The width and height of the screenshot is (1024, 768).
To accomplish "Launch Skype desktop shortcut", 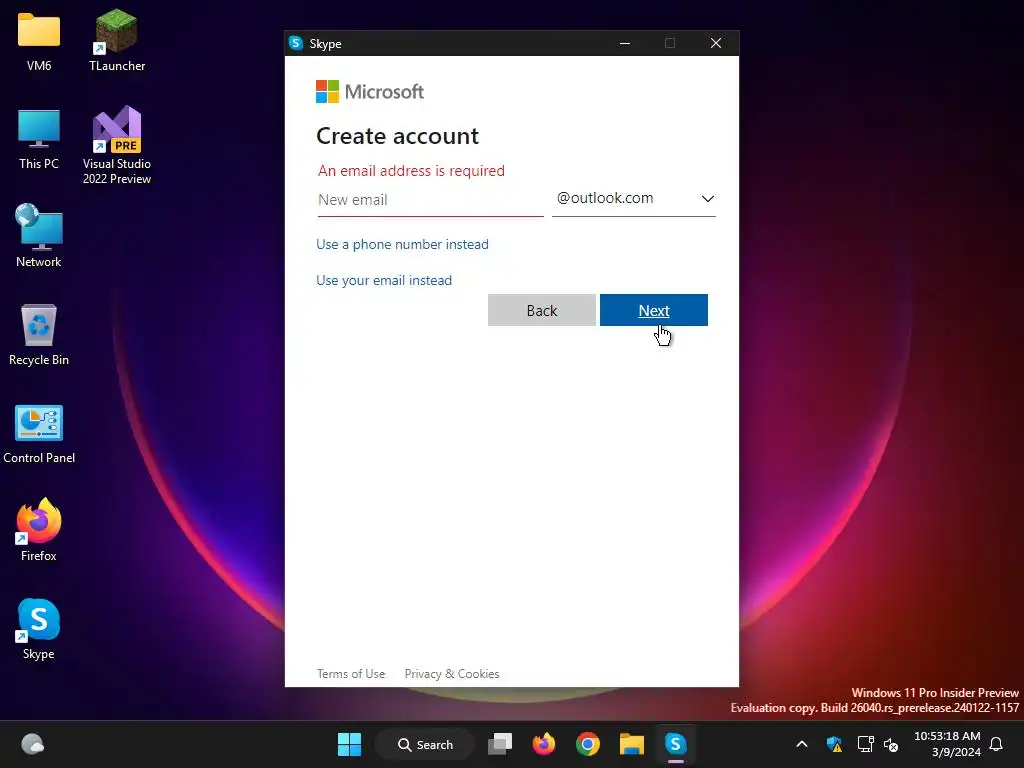I will coord(39,629).
